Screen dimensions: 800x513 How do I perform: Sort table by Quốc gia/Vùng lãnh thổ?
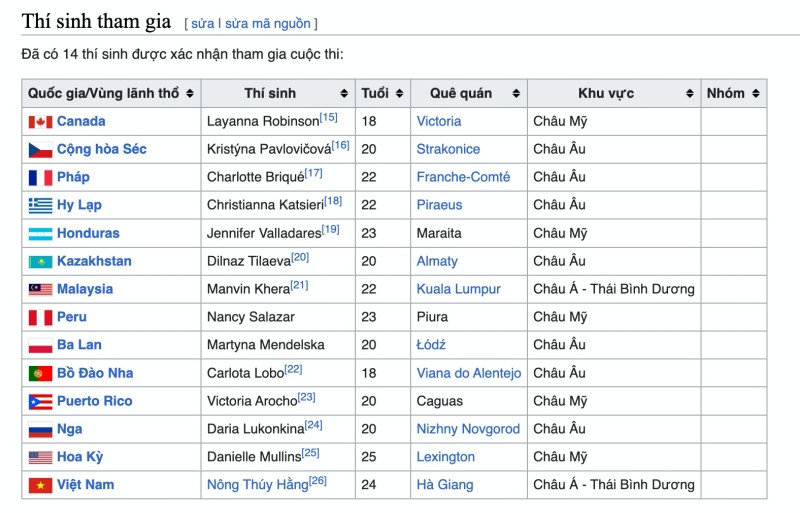click(x=190, y=94)
